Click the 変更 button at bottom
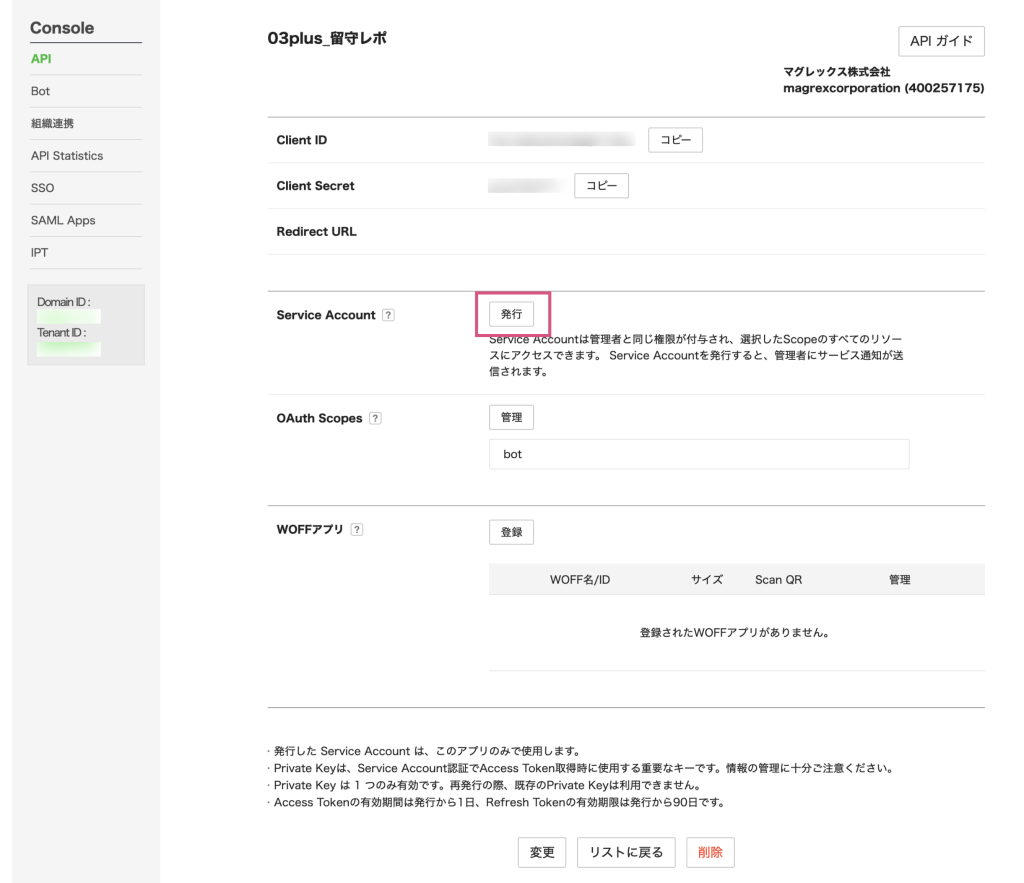 542,852
